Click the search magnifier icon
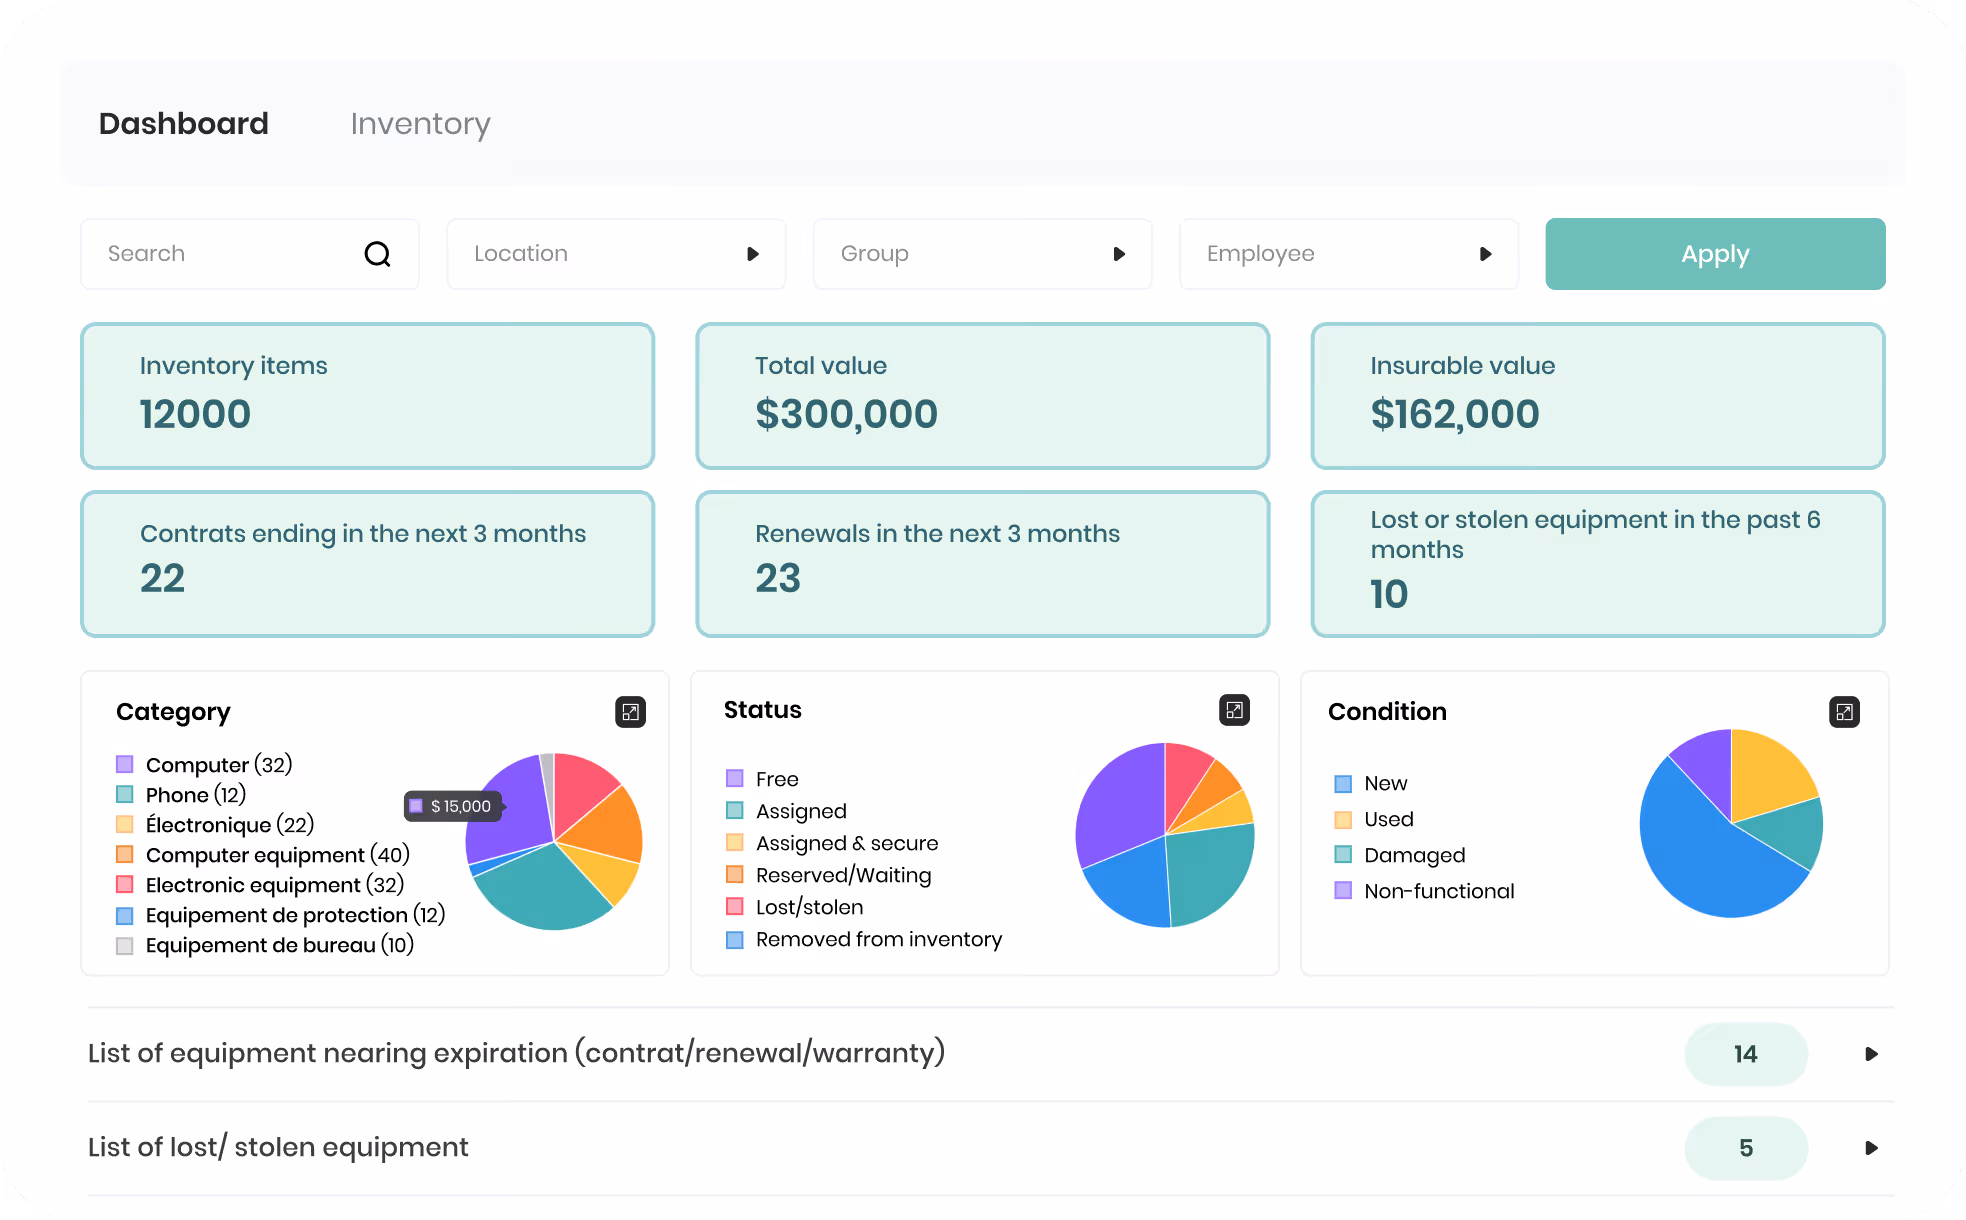Viewport: 1966px width, 1220px height. [377, 254]
